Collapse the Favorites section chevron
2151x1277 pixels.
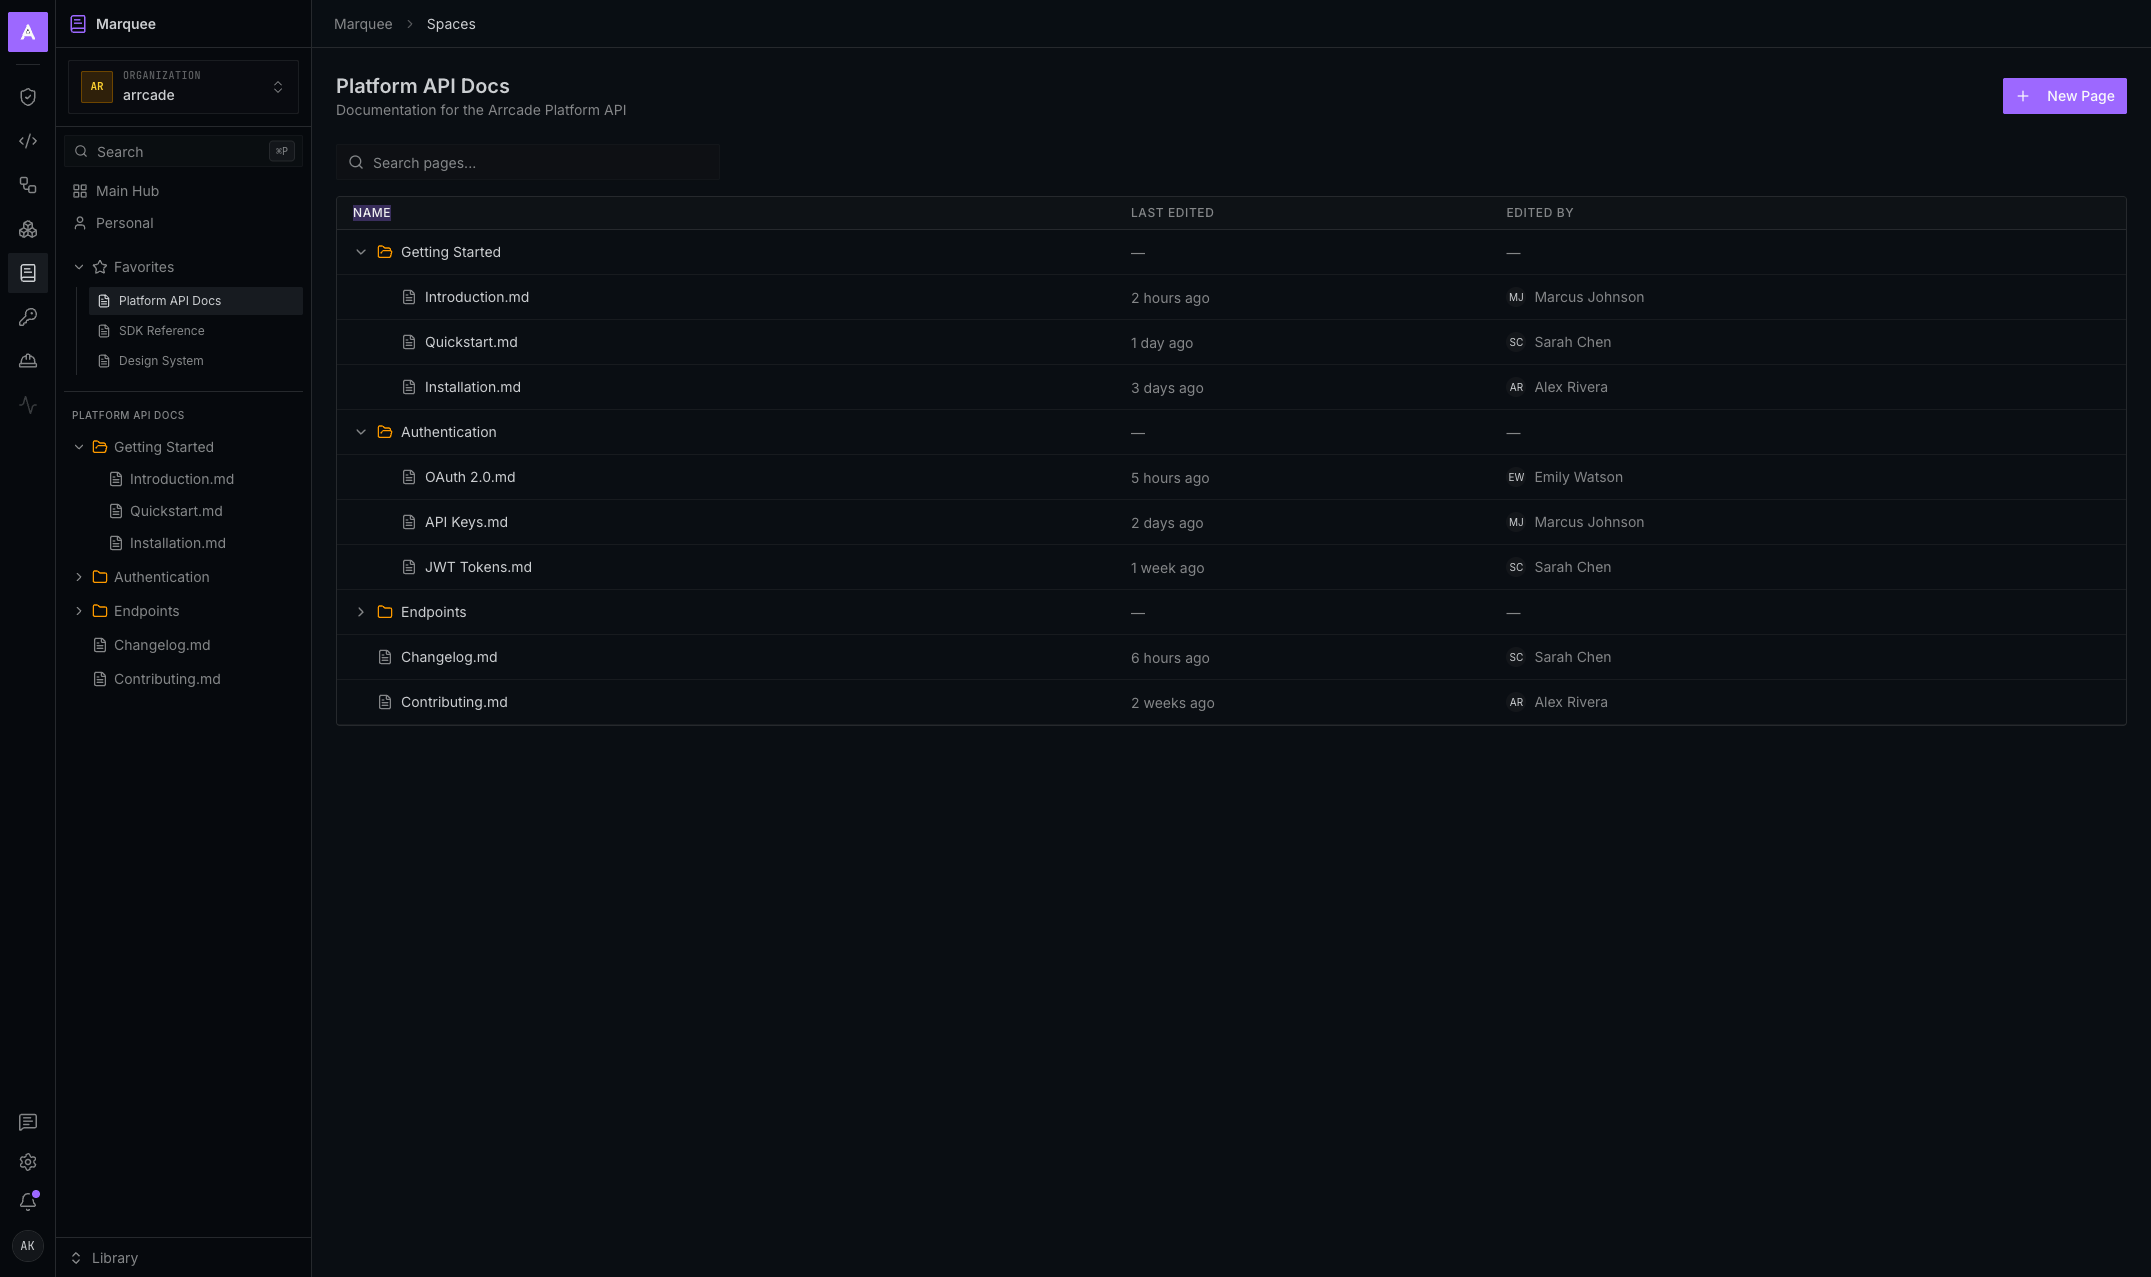[x=79, y=267]
